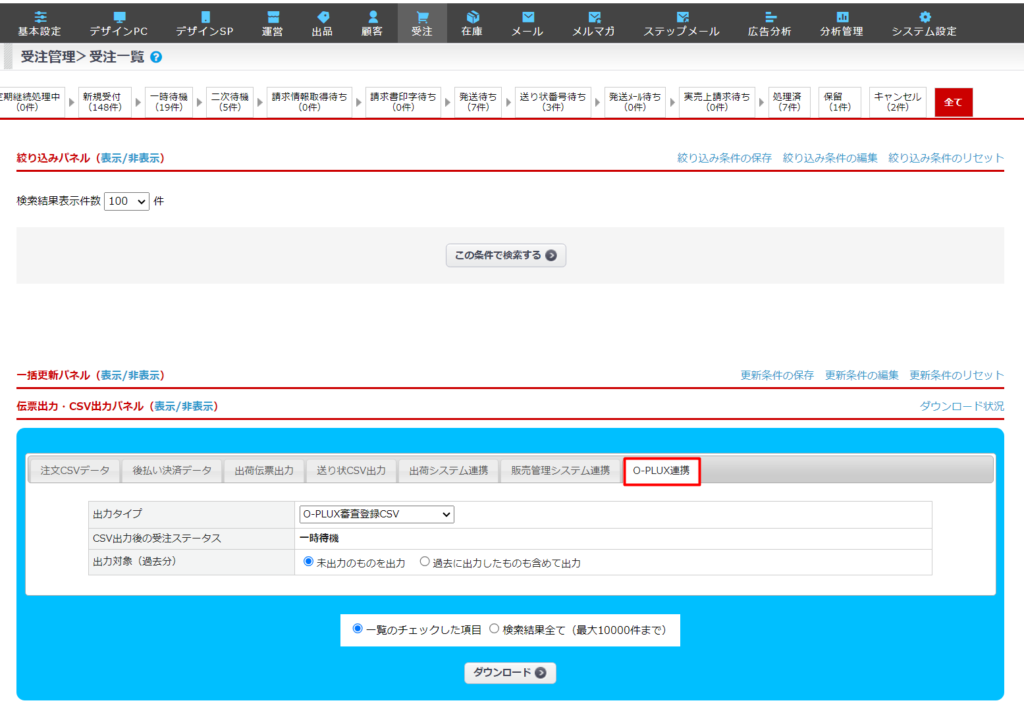Select 過去に出力したものも含めて出力 option
This screenshot has height=709, width=1024.
[x=425, y=563]
